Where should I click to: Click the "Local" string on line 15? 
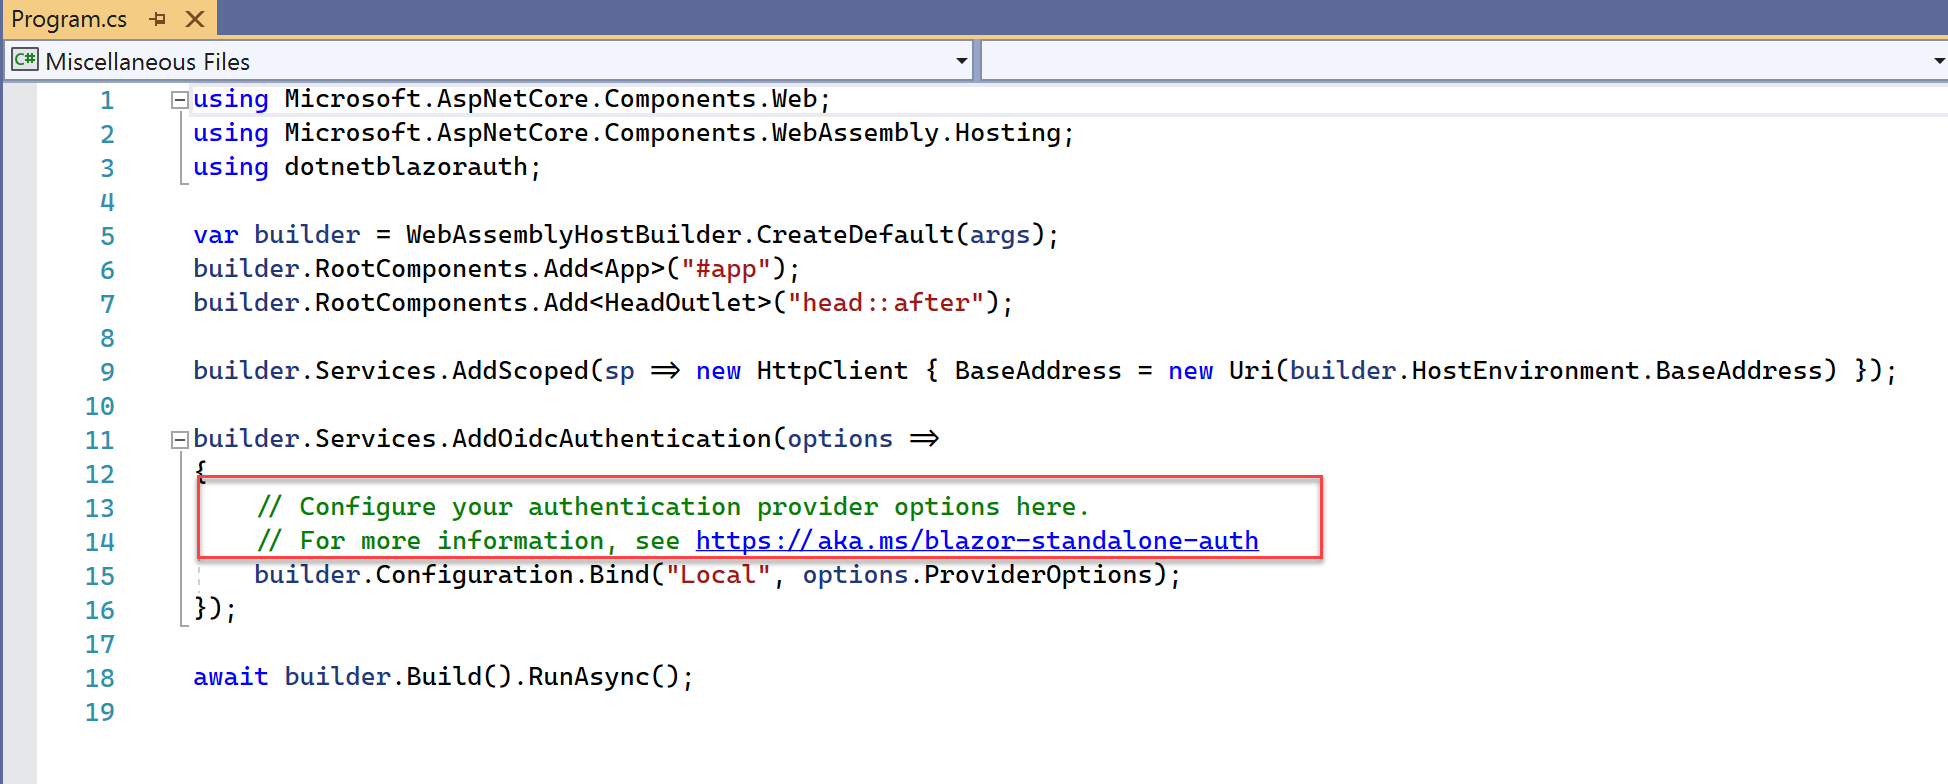[x=717, y=575]
